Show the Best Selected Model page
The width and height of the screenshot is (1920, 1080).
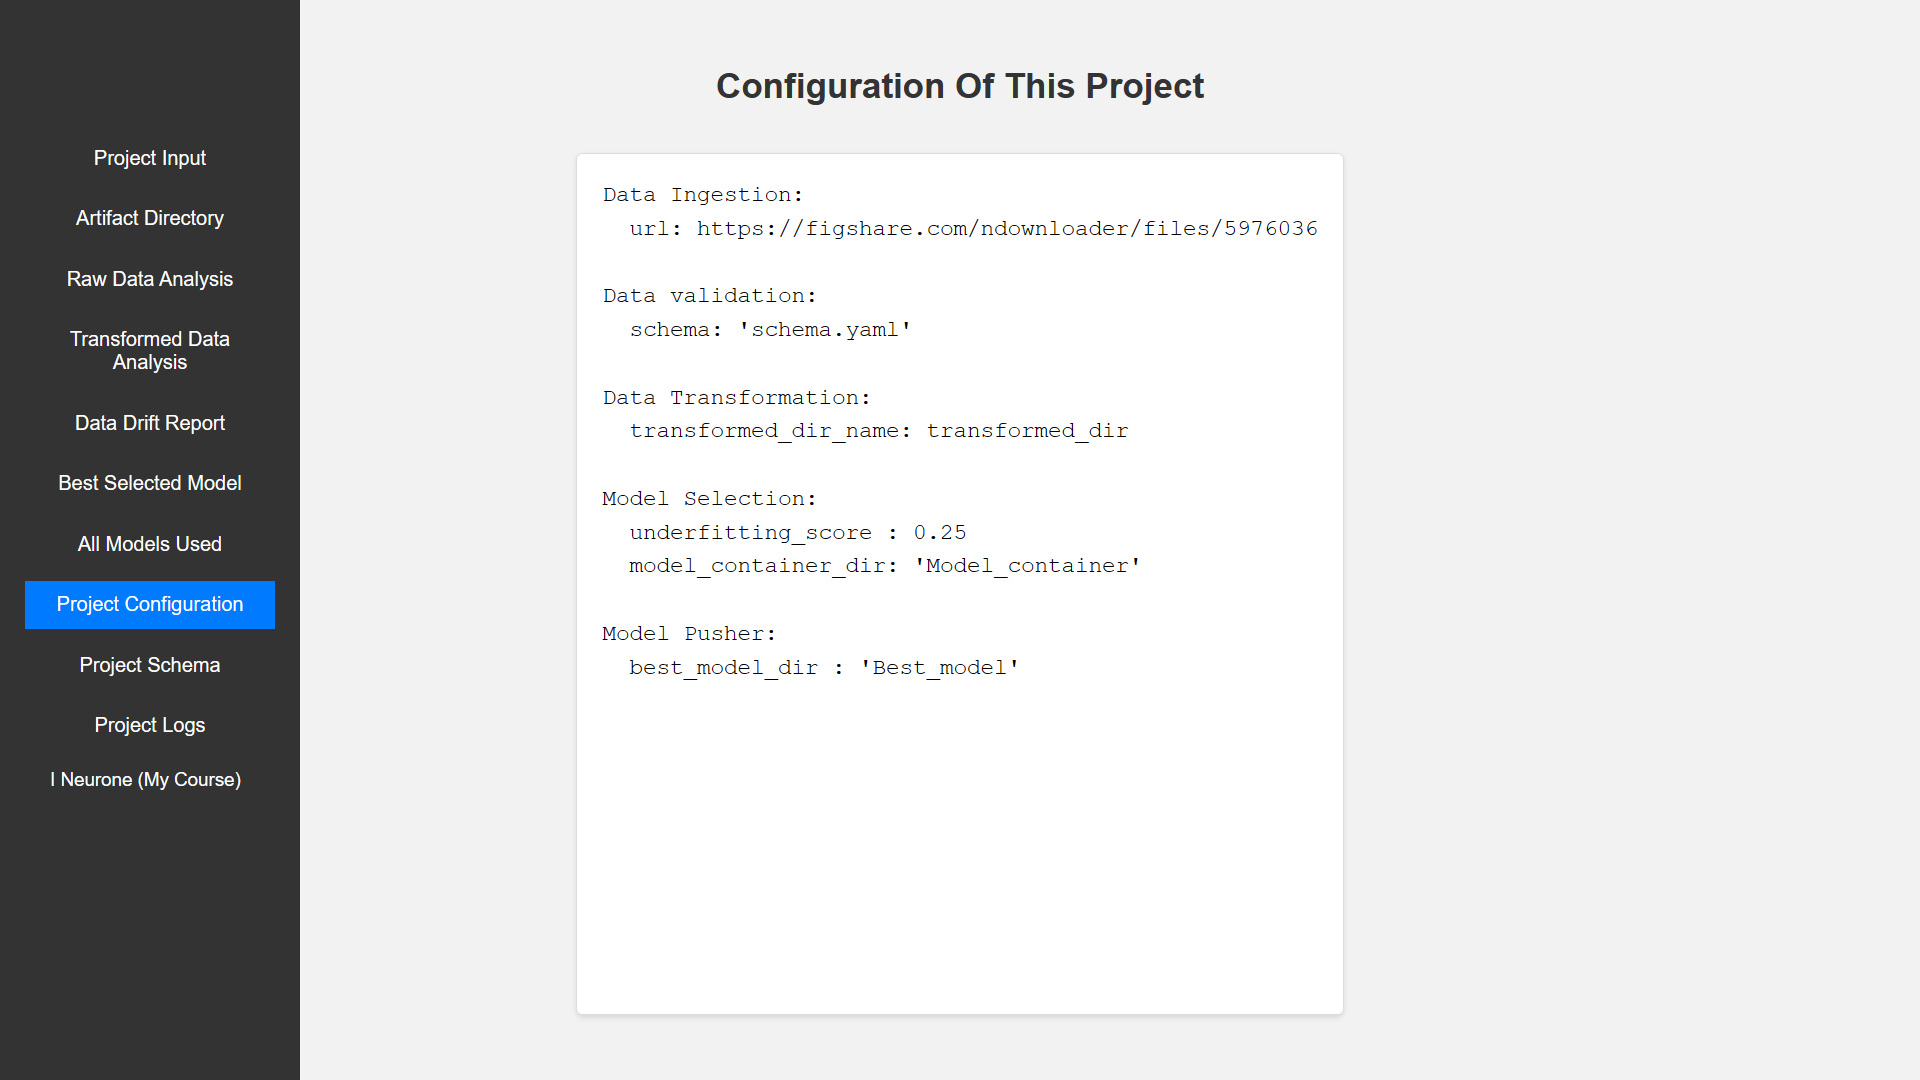149,483
